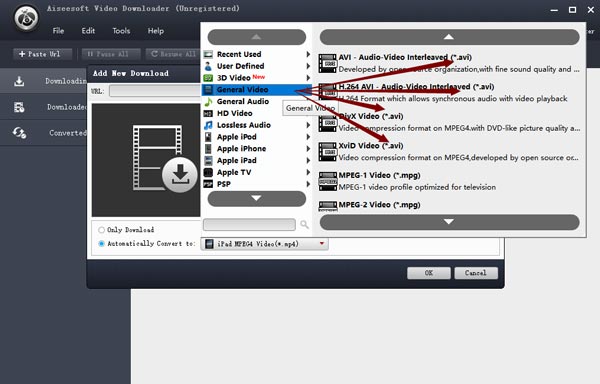
Task: Open the Downloaded list icon
Action: pos(19,107)
